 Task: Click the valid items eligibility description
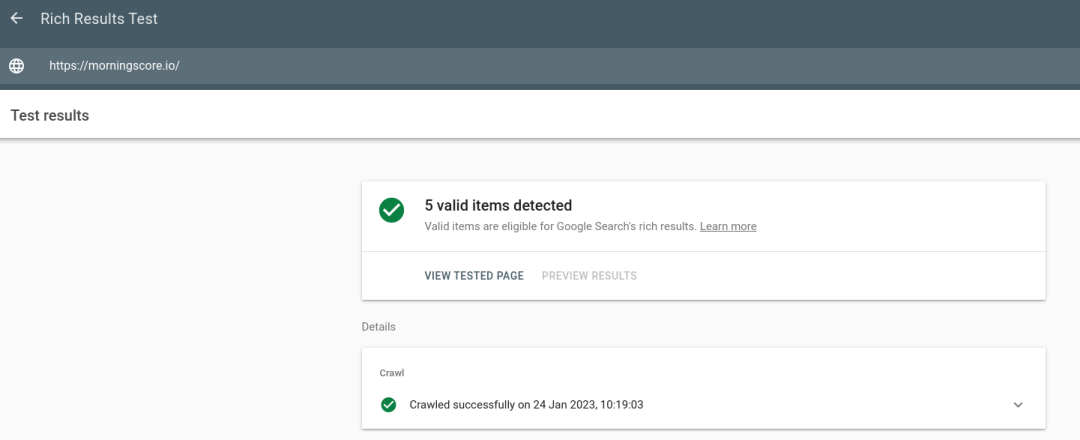coord(560,227)
